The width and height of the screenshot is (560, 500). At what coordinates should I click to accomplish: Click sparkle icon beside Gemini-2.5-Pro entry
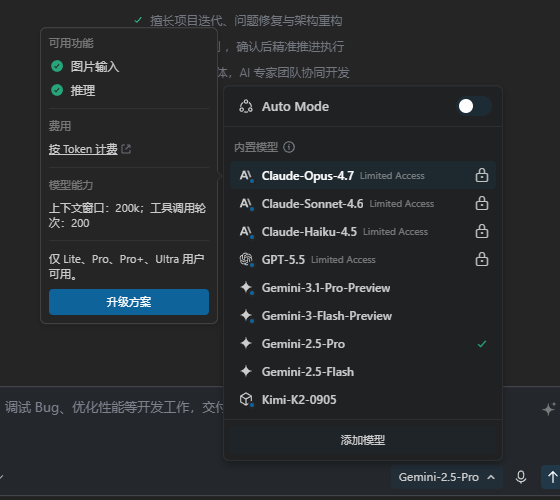click(246, 344)
